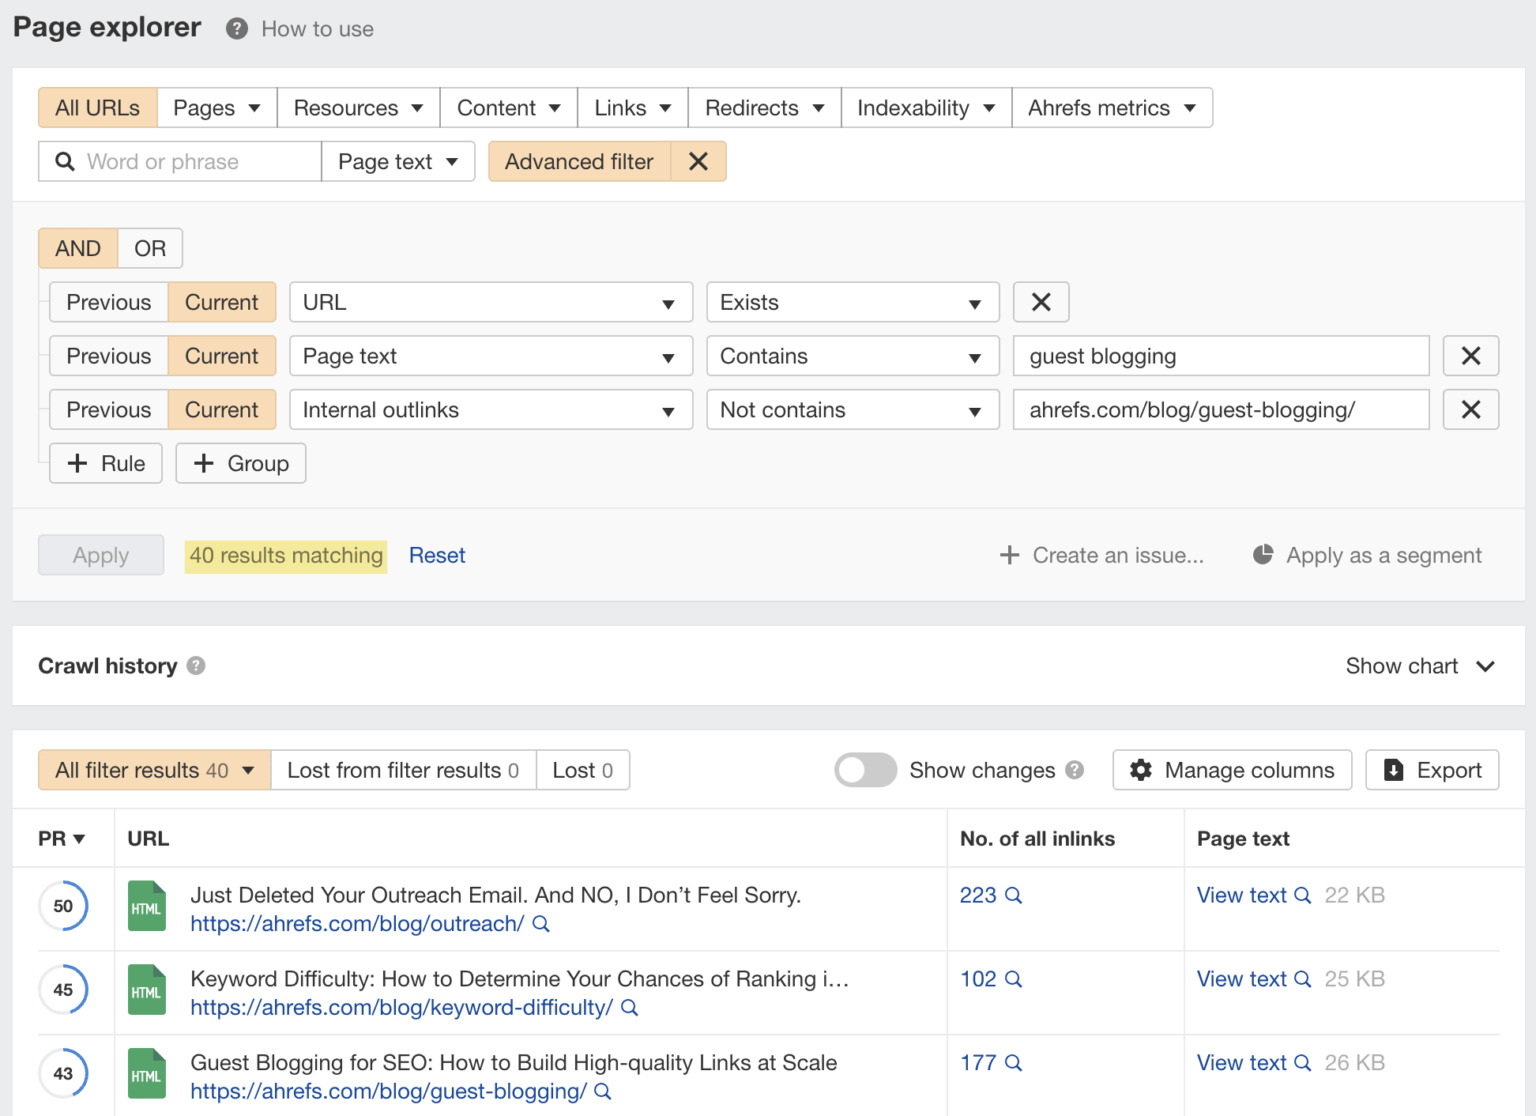This screenshot has width=1536, height=1116.
Task: Select the OR logic operator
Action: coord(150,248)
